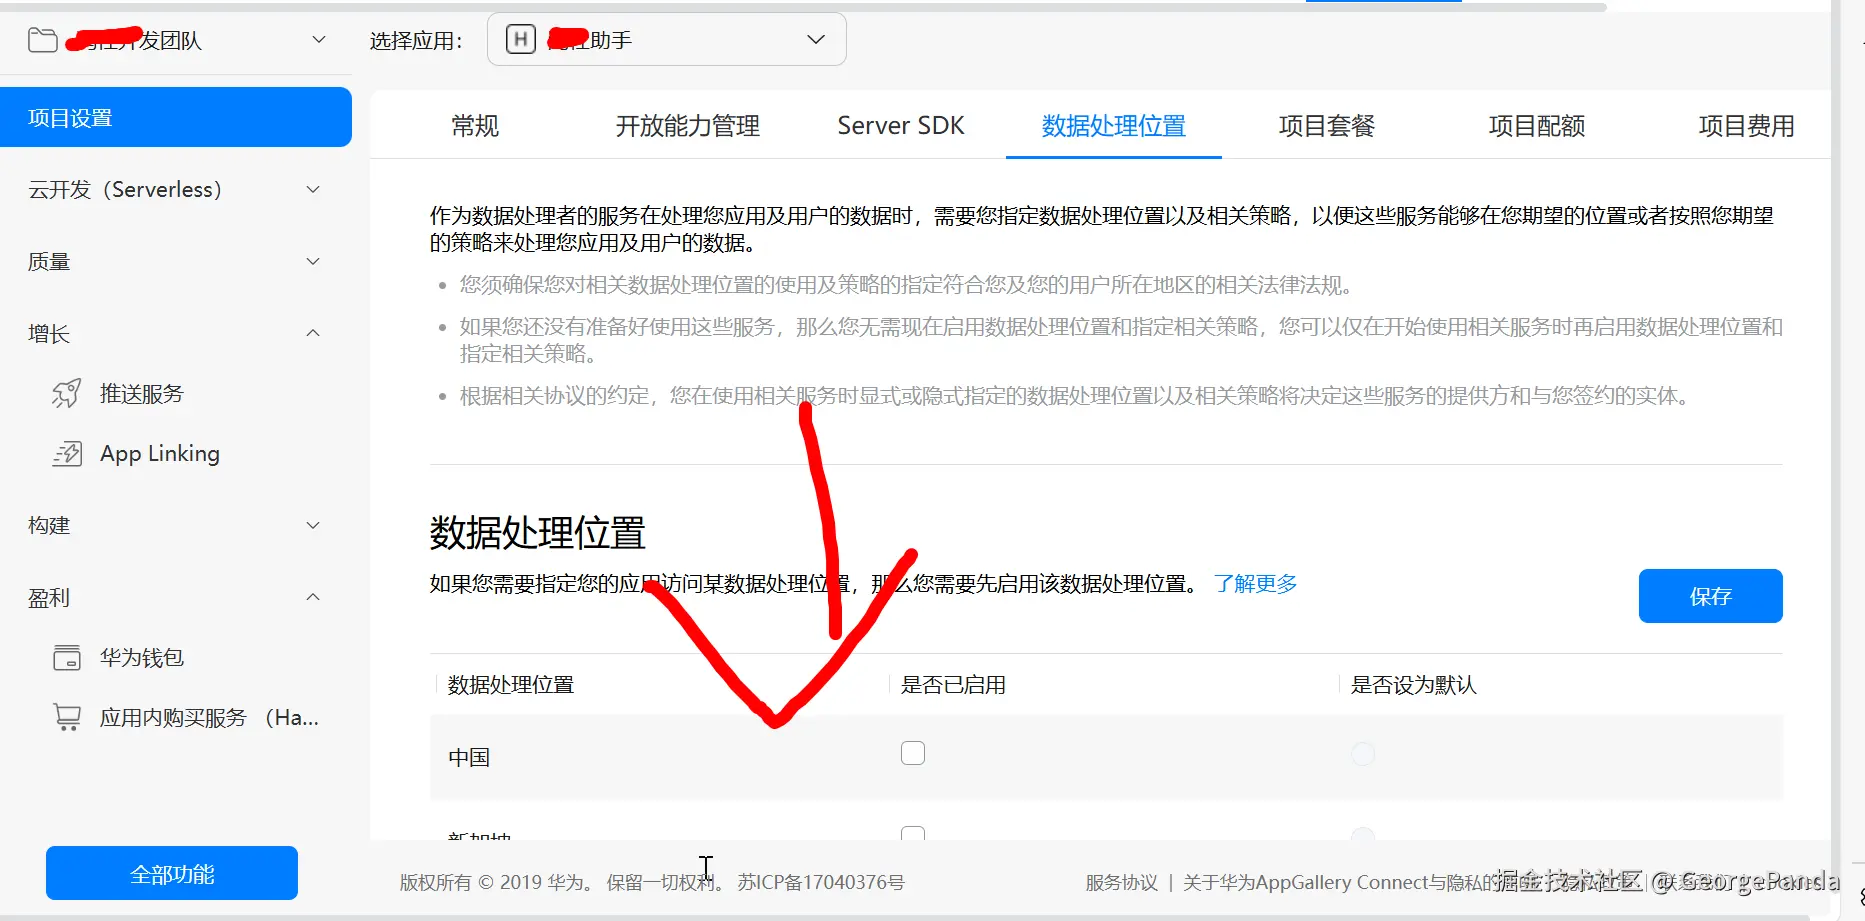Click the 全部功能 button at bottom
Screen dimensions: 1865x921
coord(171,873)
